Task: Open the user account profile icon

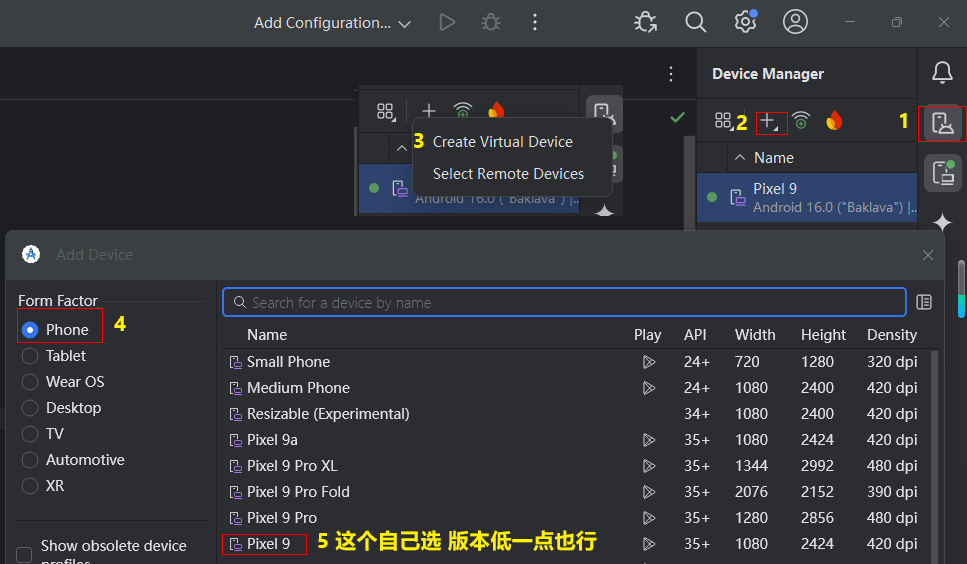Action: coord(796,22)
